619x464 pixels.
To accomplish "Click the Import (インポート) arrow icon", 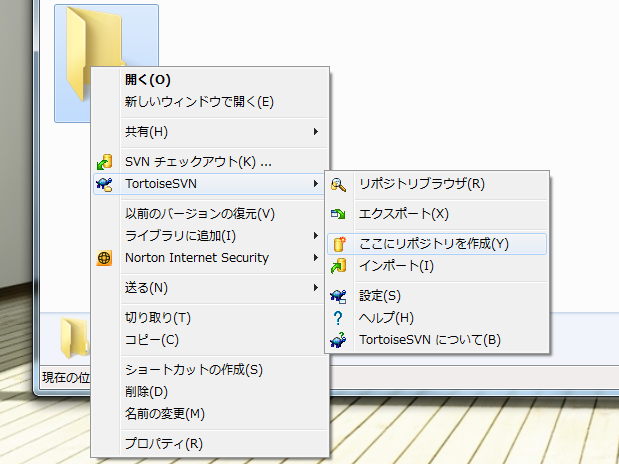I will pyautogui.click(x=338, y=266).
